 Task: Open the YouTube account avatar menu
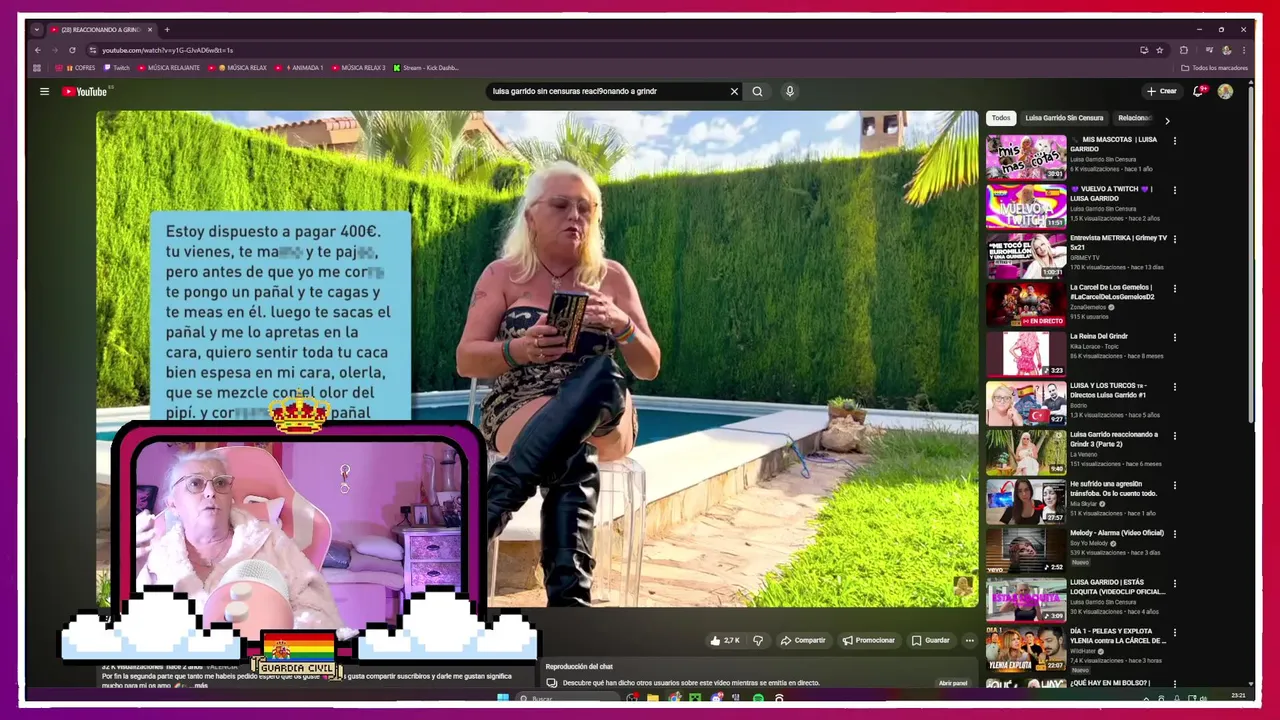tap(1225, 91)
